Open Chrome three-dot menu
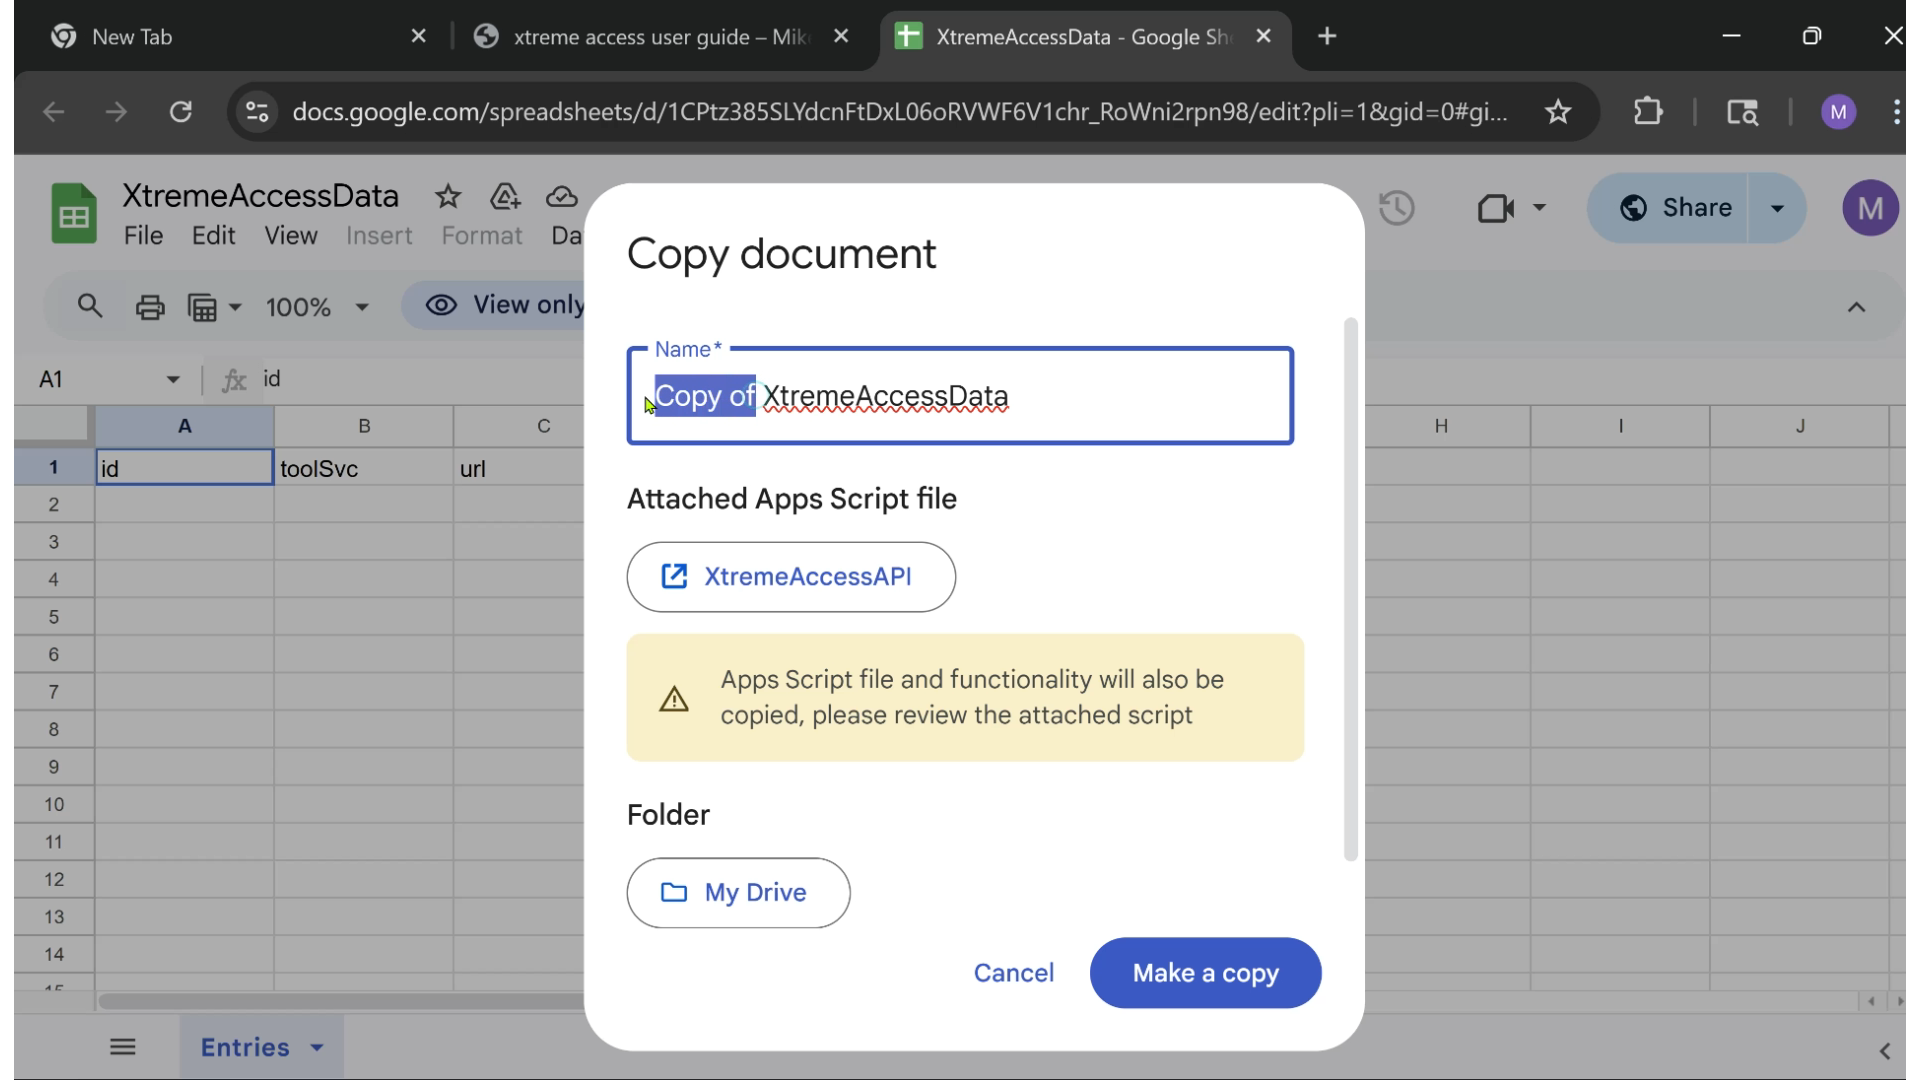The image size is (1920, 1080). [x=1896, y=112]
